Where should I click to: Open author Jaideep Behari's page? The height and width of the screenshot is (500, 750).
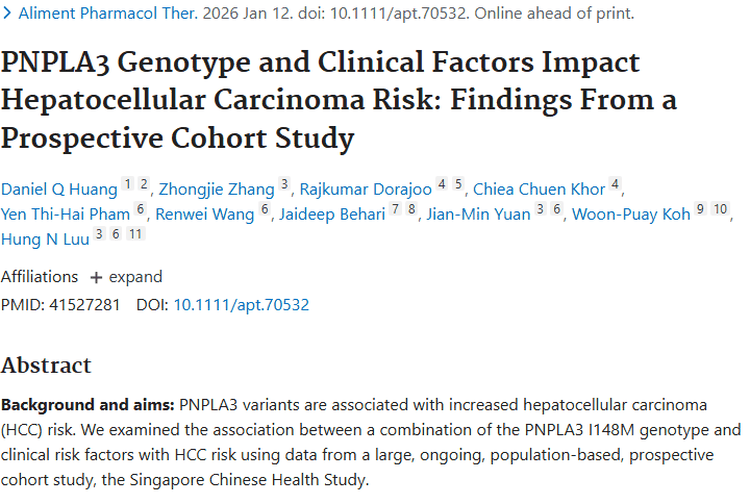pyautogui.click(x=337, y=213)
